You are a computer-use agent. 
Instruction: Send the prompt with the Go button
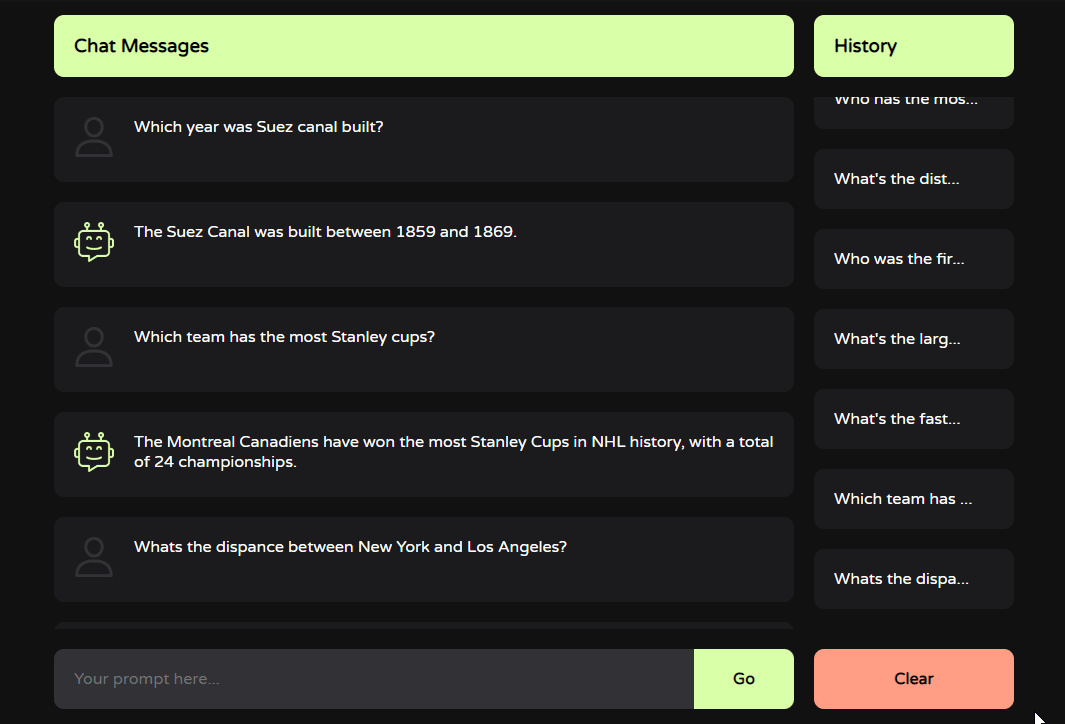[x=744, y=678]
